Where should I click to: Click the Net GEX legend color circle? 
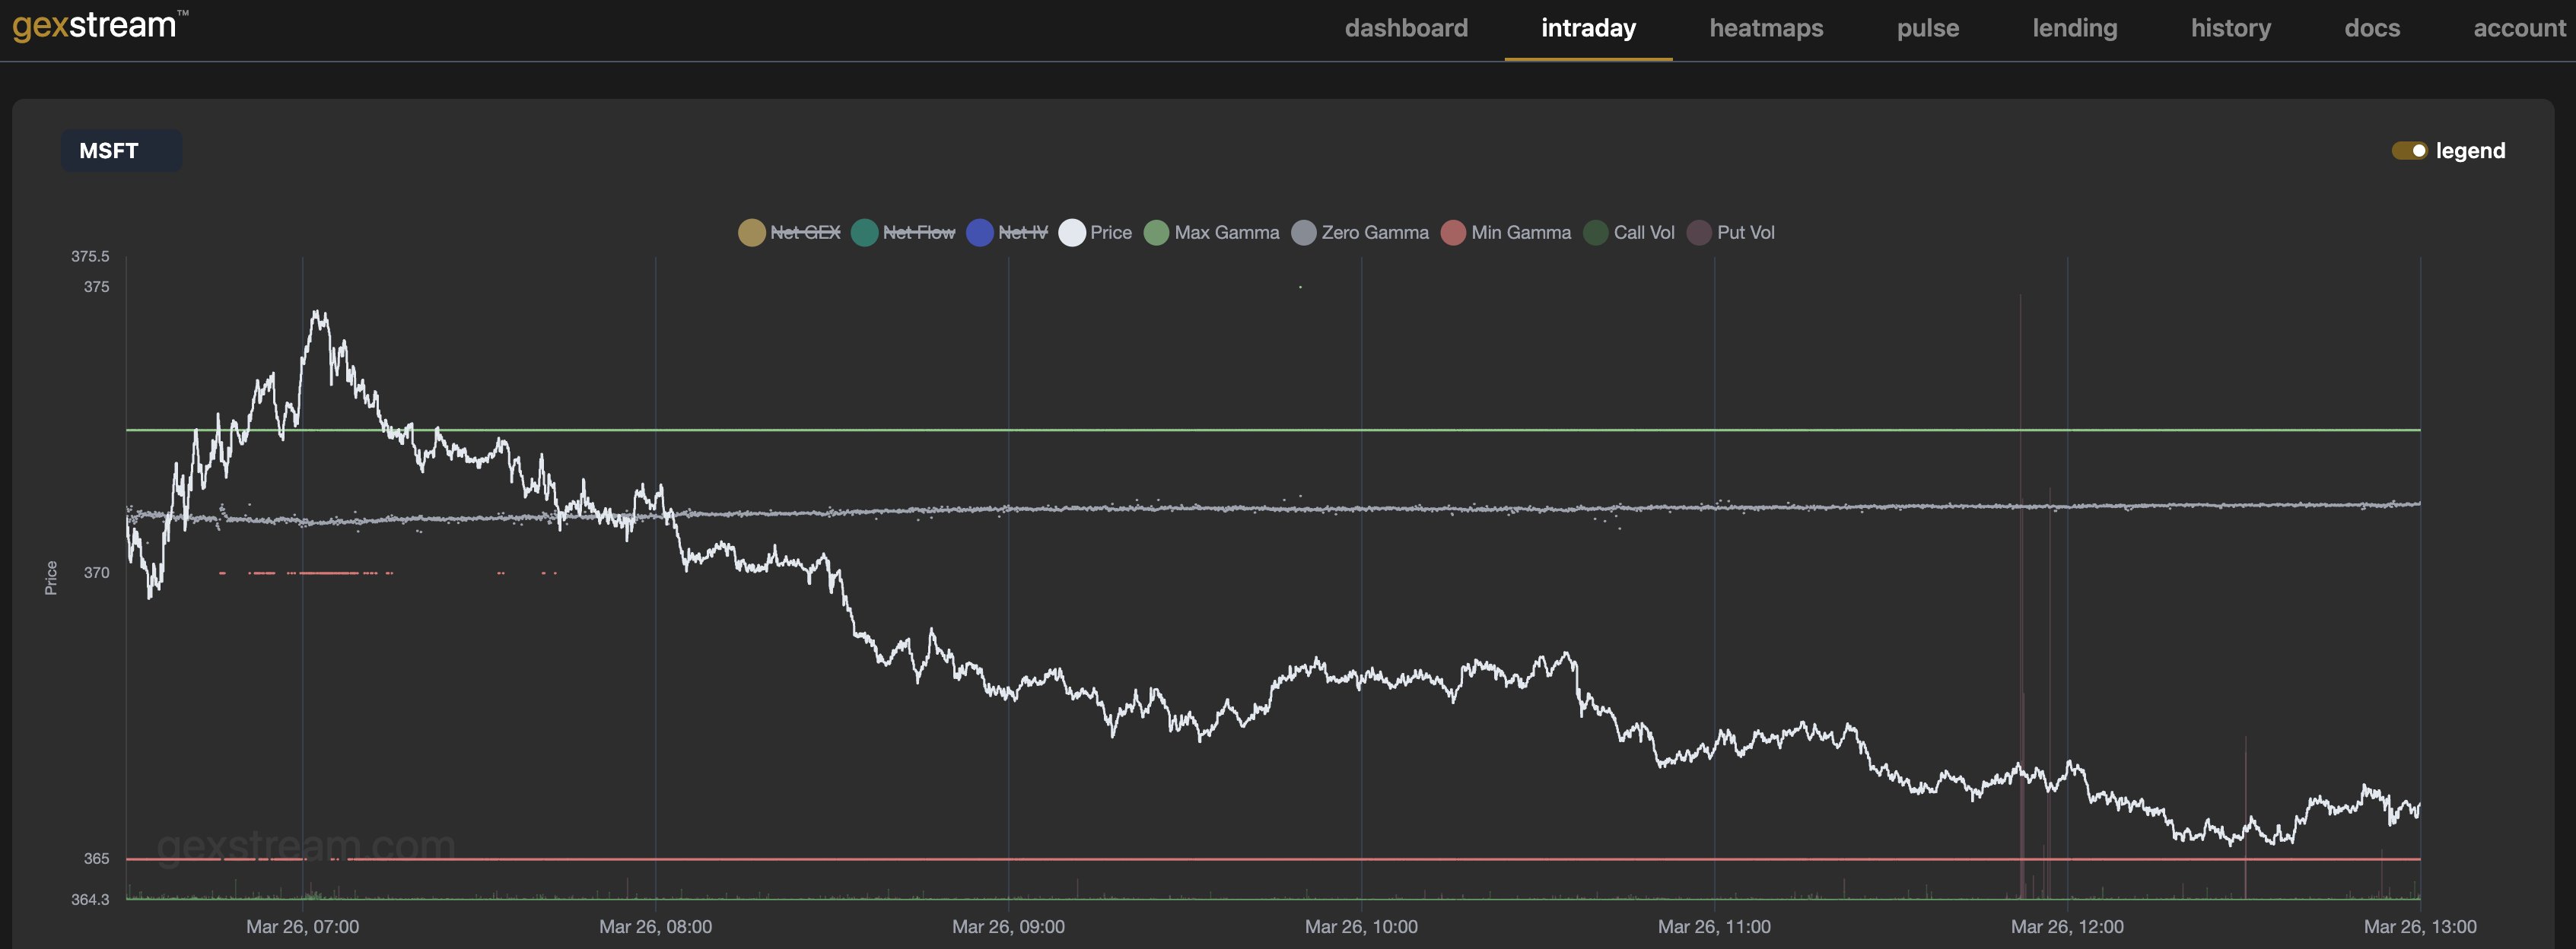(752, 233)
